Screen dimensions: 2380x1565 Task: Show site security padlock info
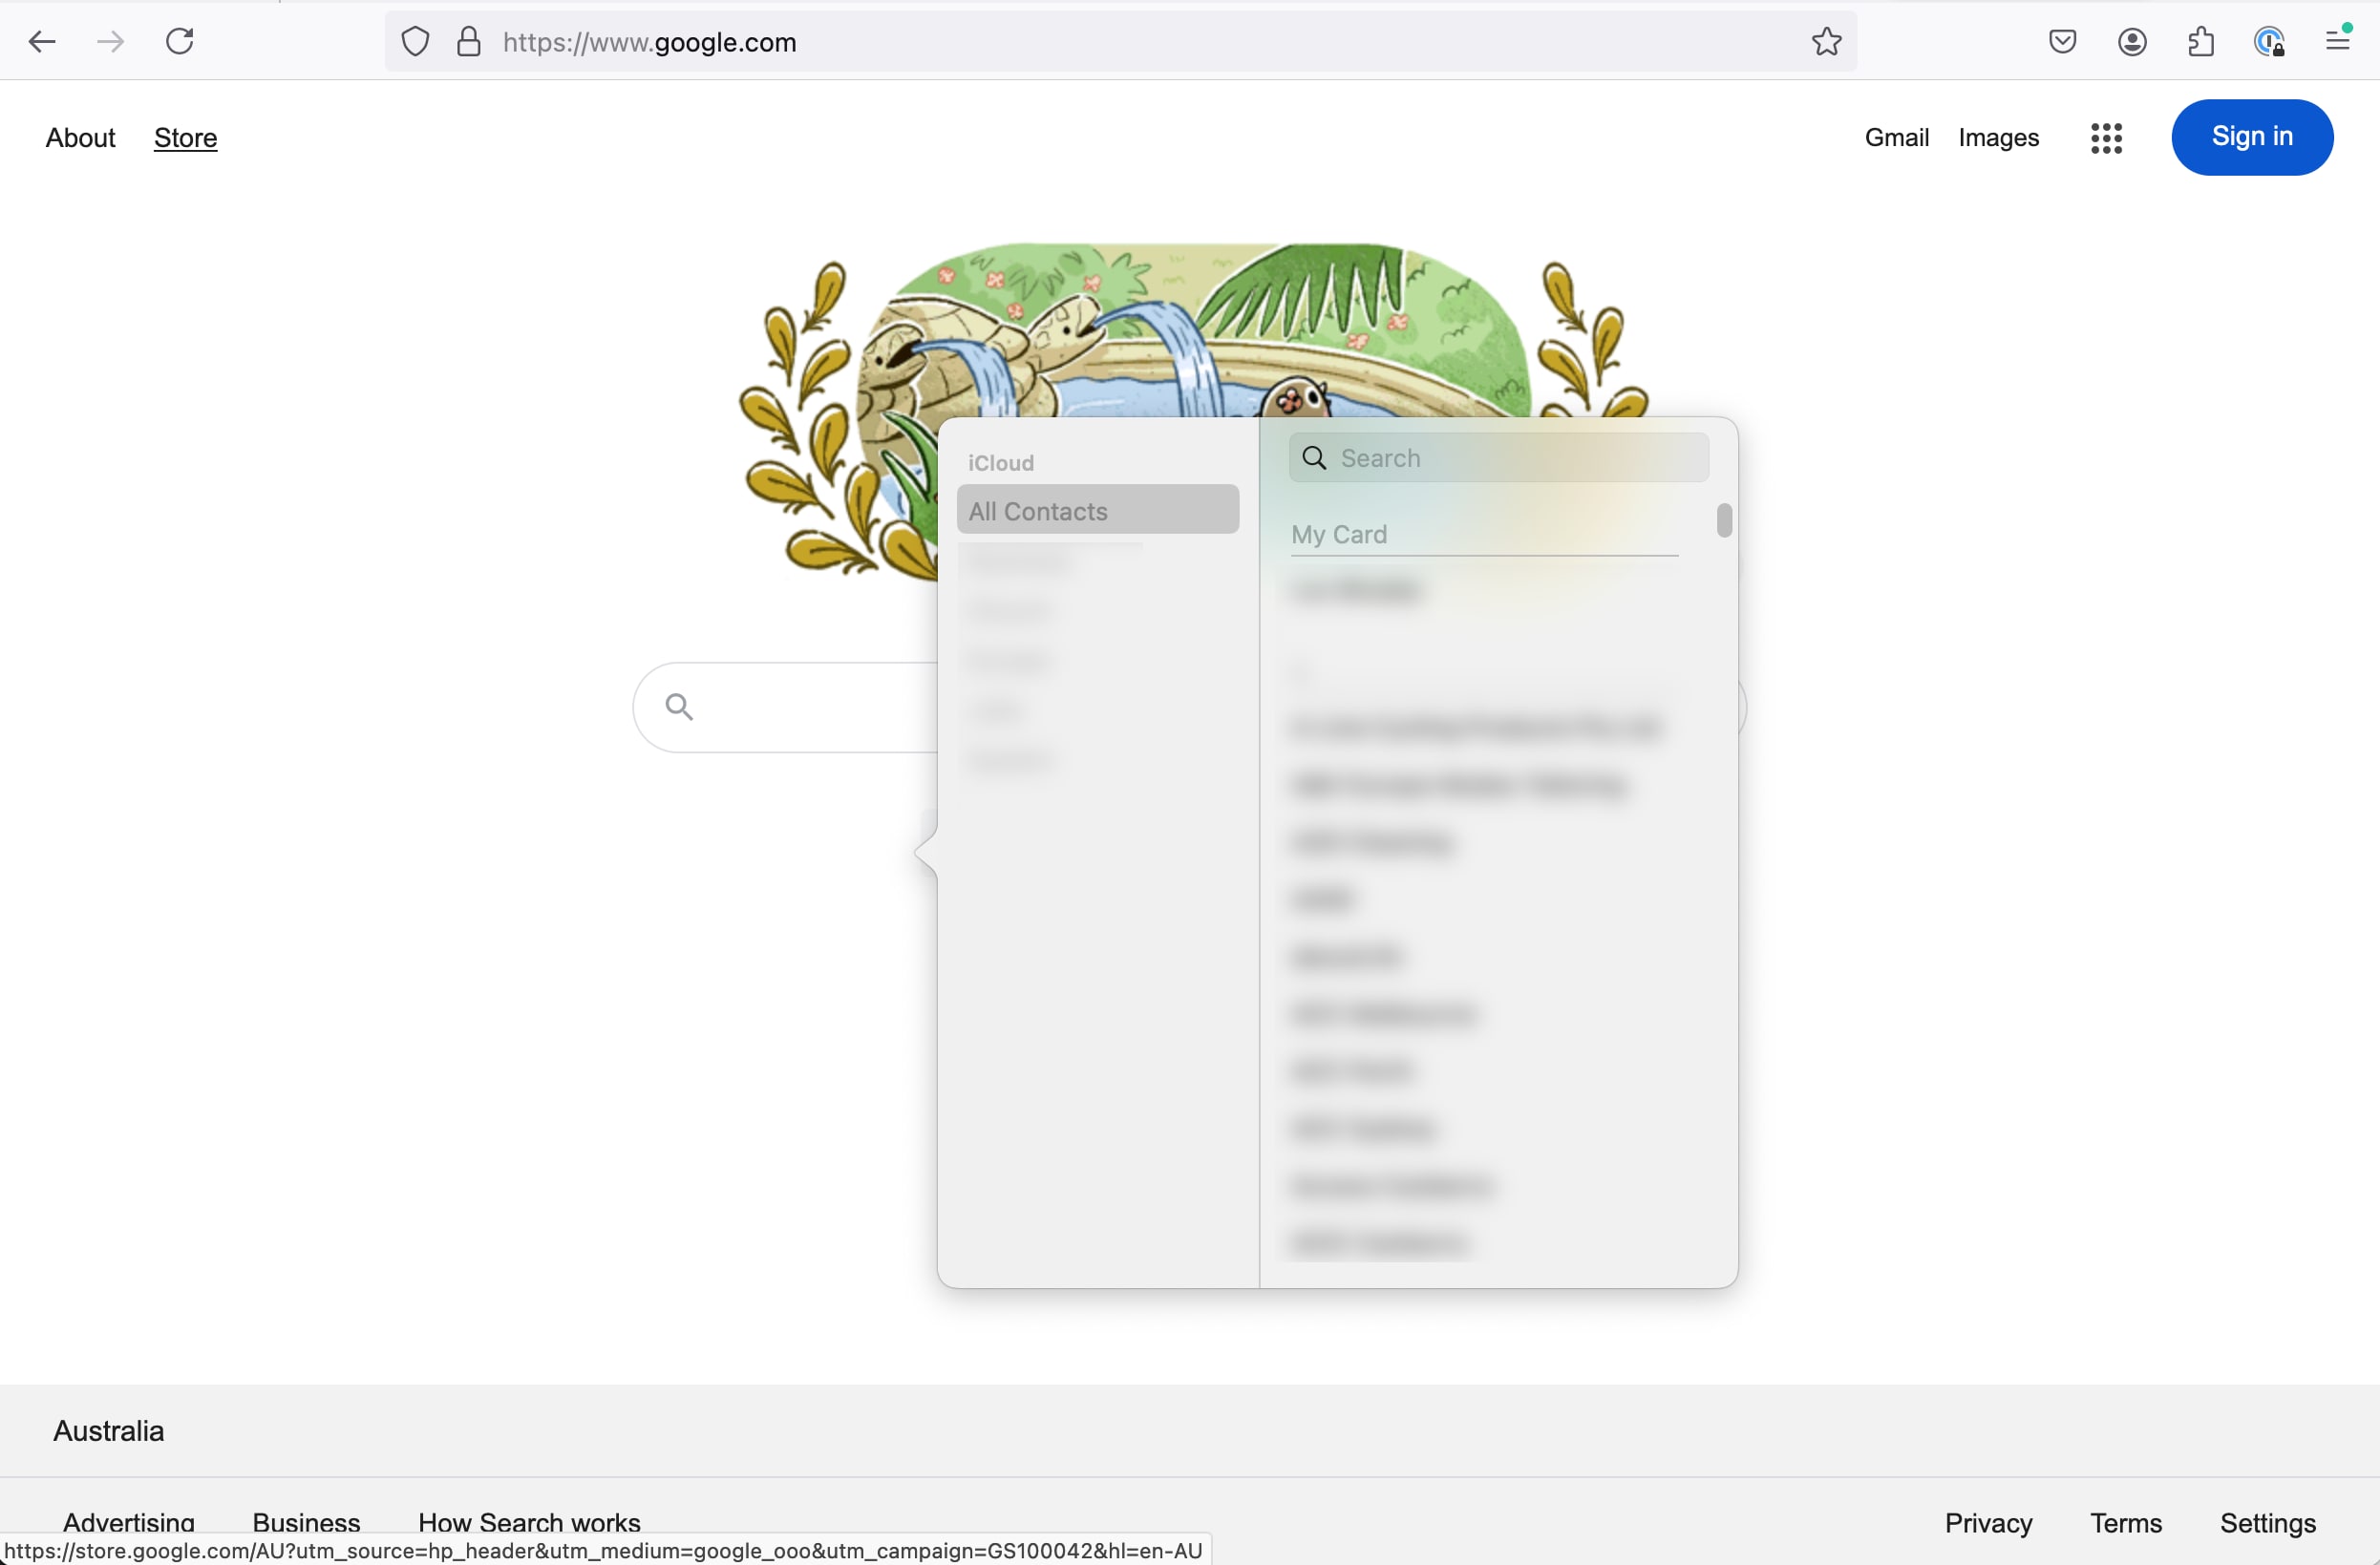coord(469,42)
